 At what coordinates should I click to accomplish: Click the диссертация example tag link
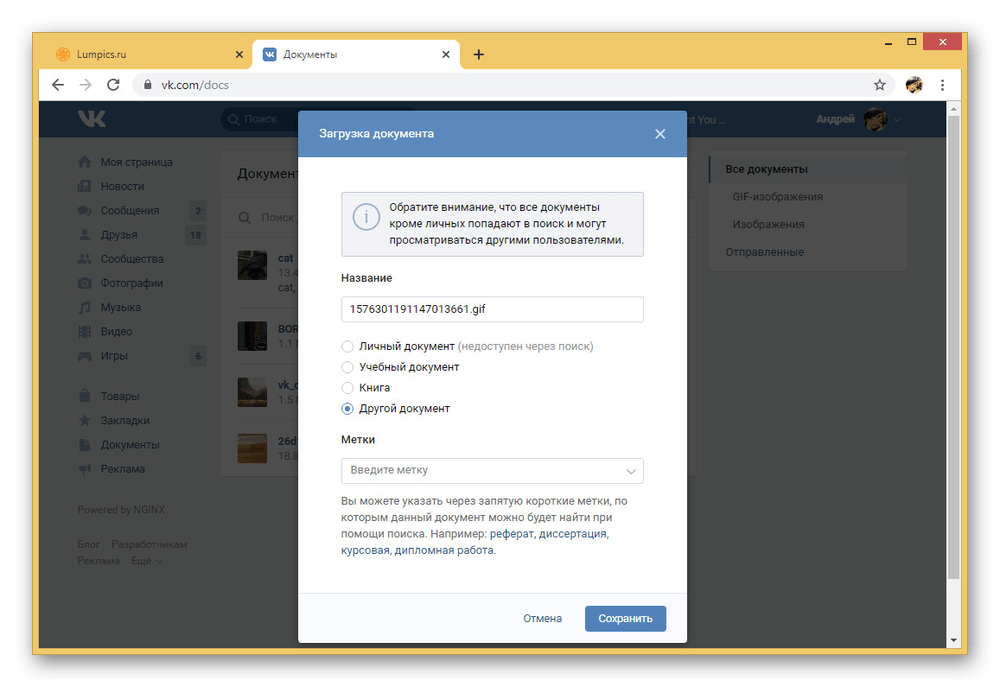(573, 534)
